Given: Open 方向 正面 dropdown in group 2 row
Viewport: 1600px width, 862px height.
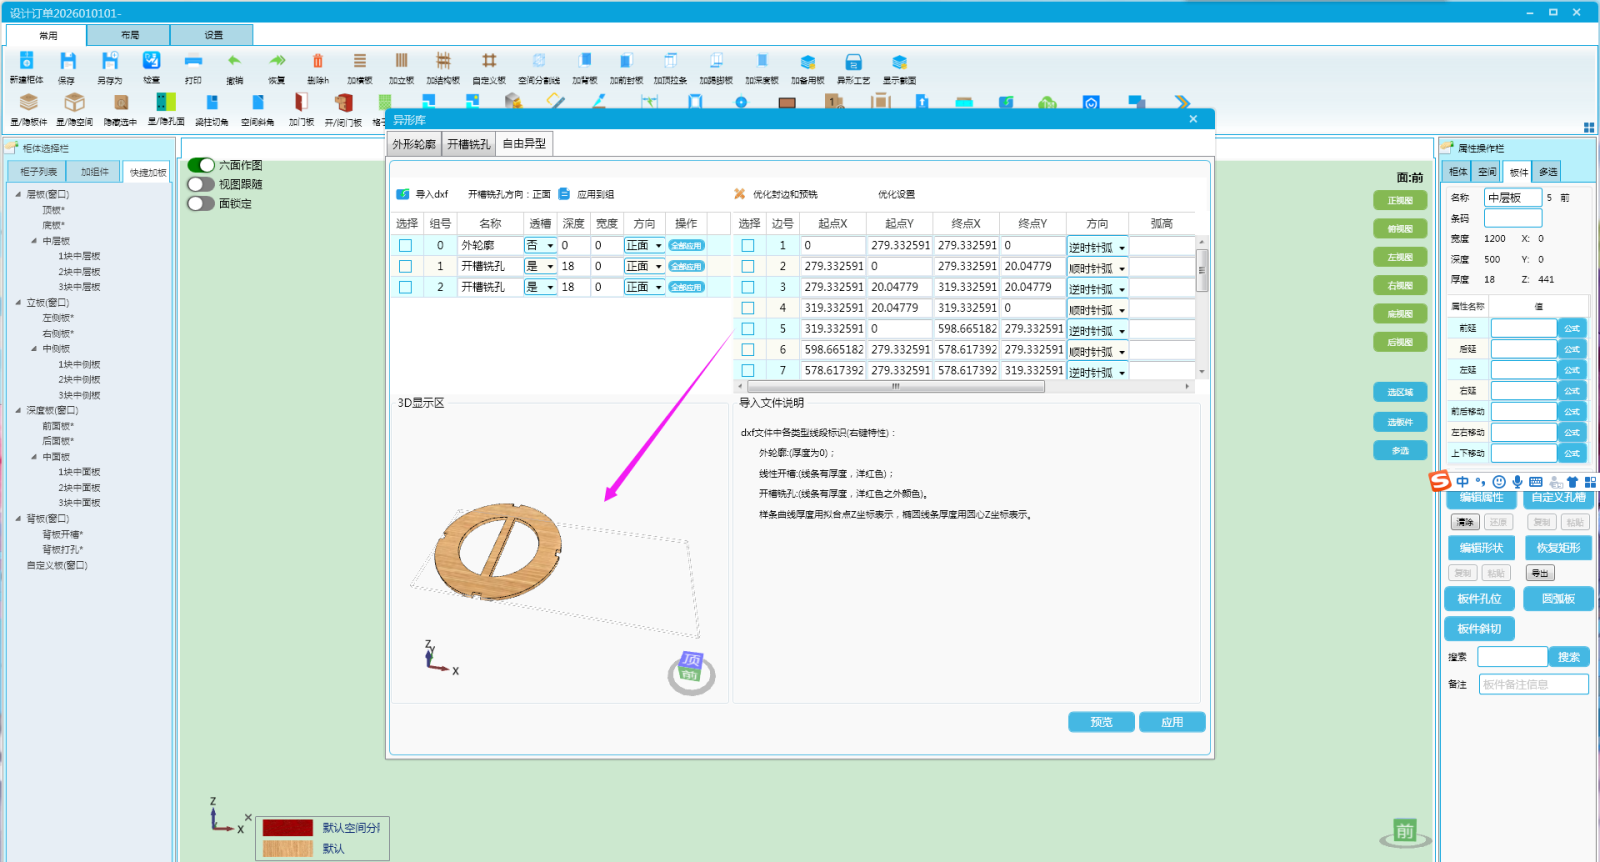Looking at the screenshot, I should point(644,287).
